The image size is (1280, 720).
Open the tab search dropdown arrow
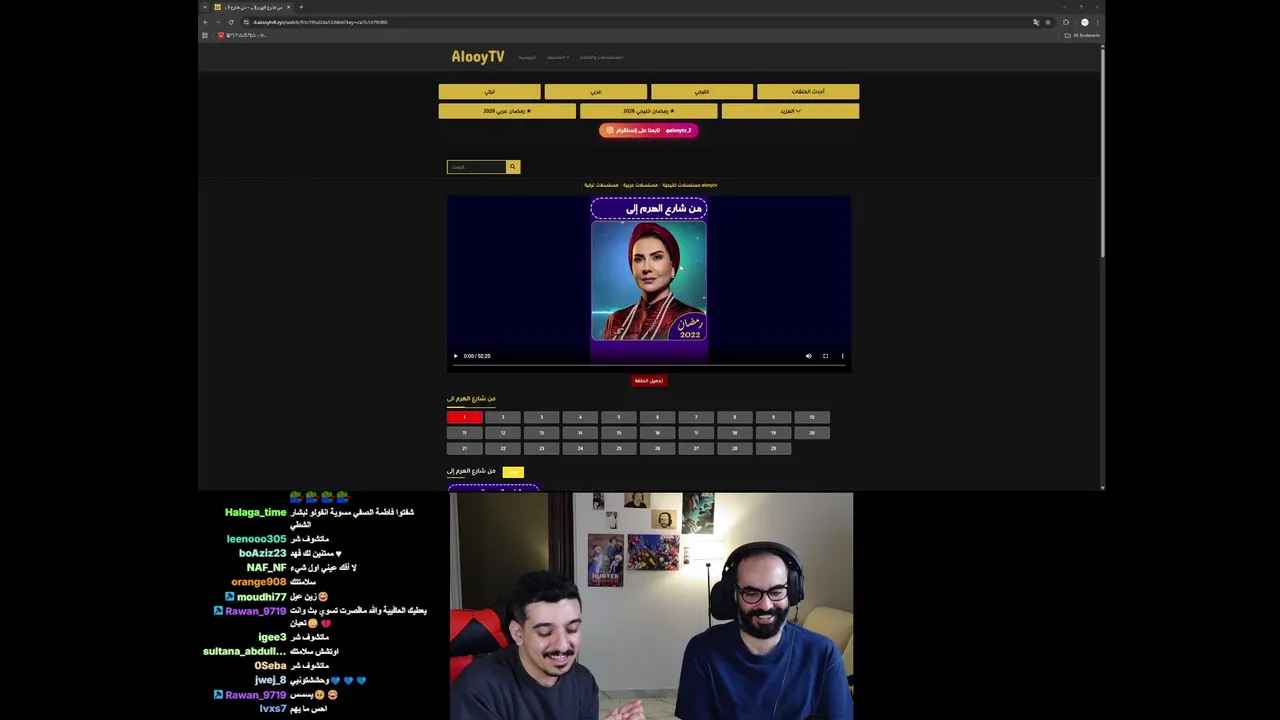(x=205, y=7)
